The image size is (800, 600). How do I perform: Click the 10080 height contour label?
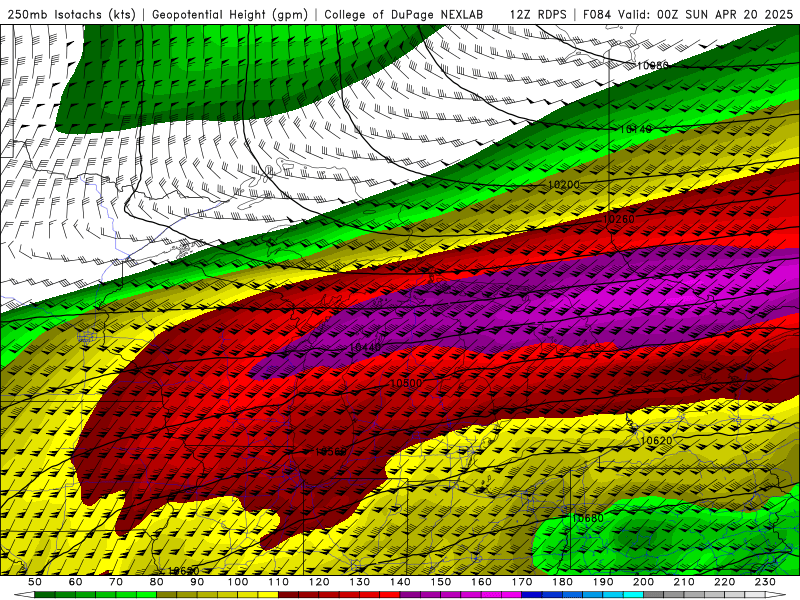click(652, 65)
